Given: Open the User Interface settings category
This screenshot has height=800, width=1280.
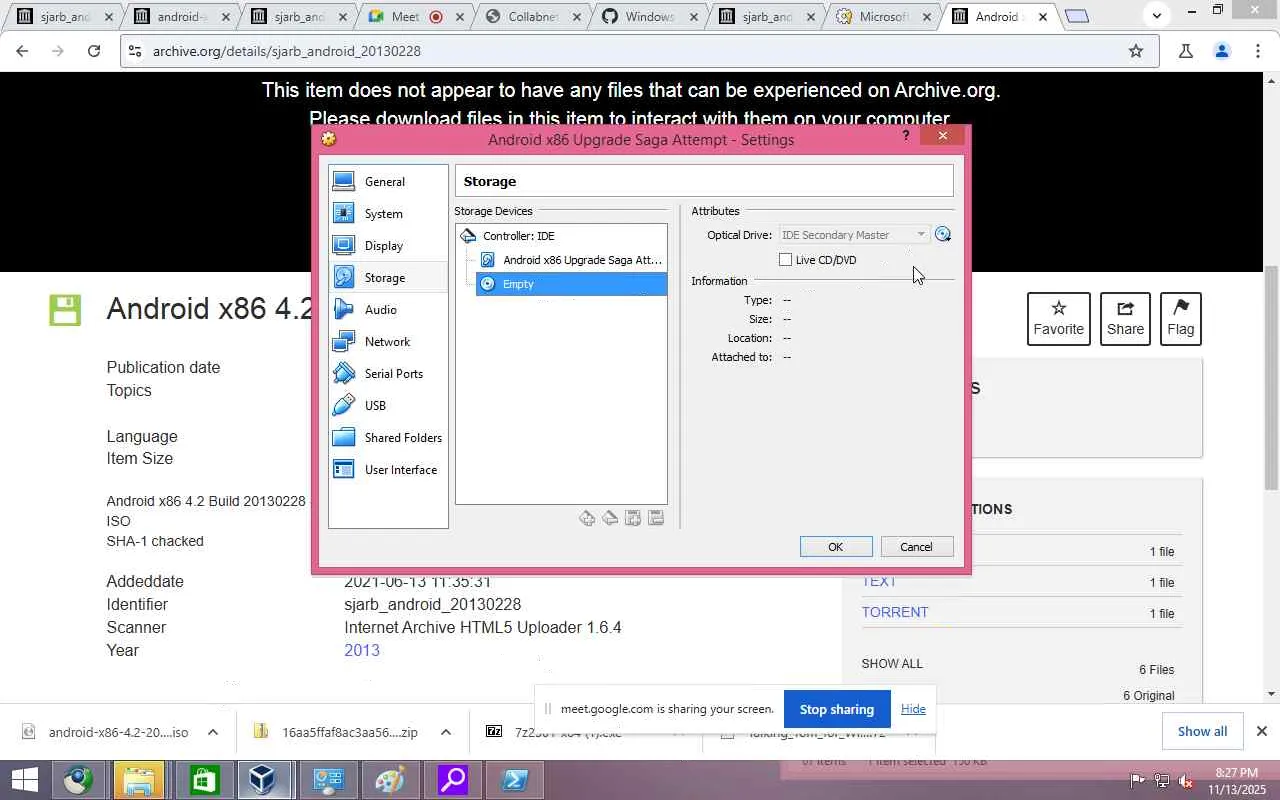Looking at the screenshot, I should 388,470.
